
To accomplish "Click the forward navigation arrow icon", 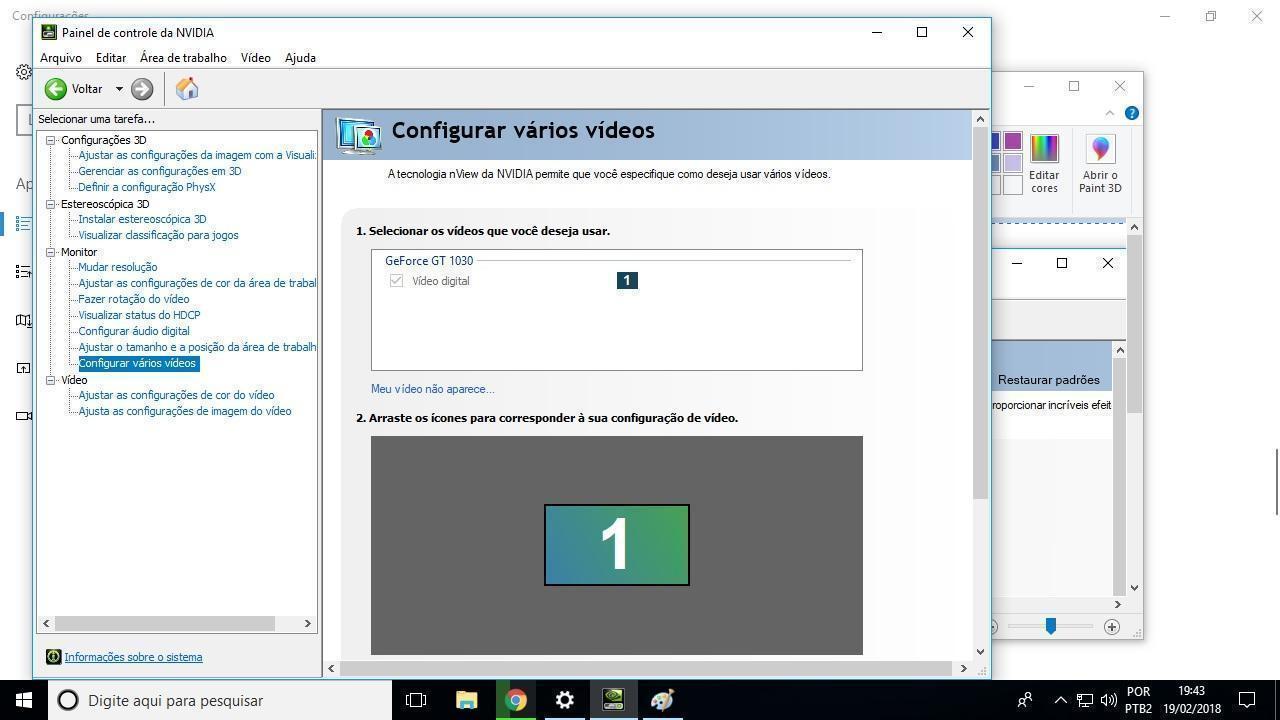I will click(142, 89).
